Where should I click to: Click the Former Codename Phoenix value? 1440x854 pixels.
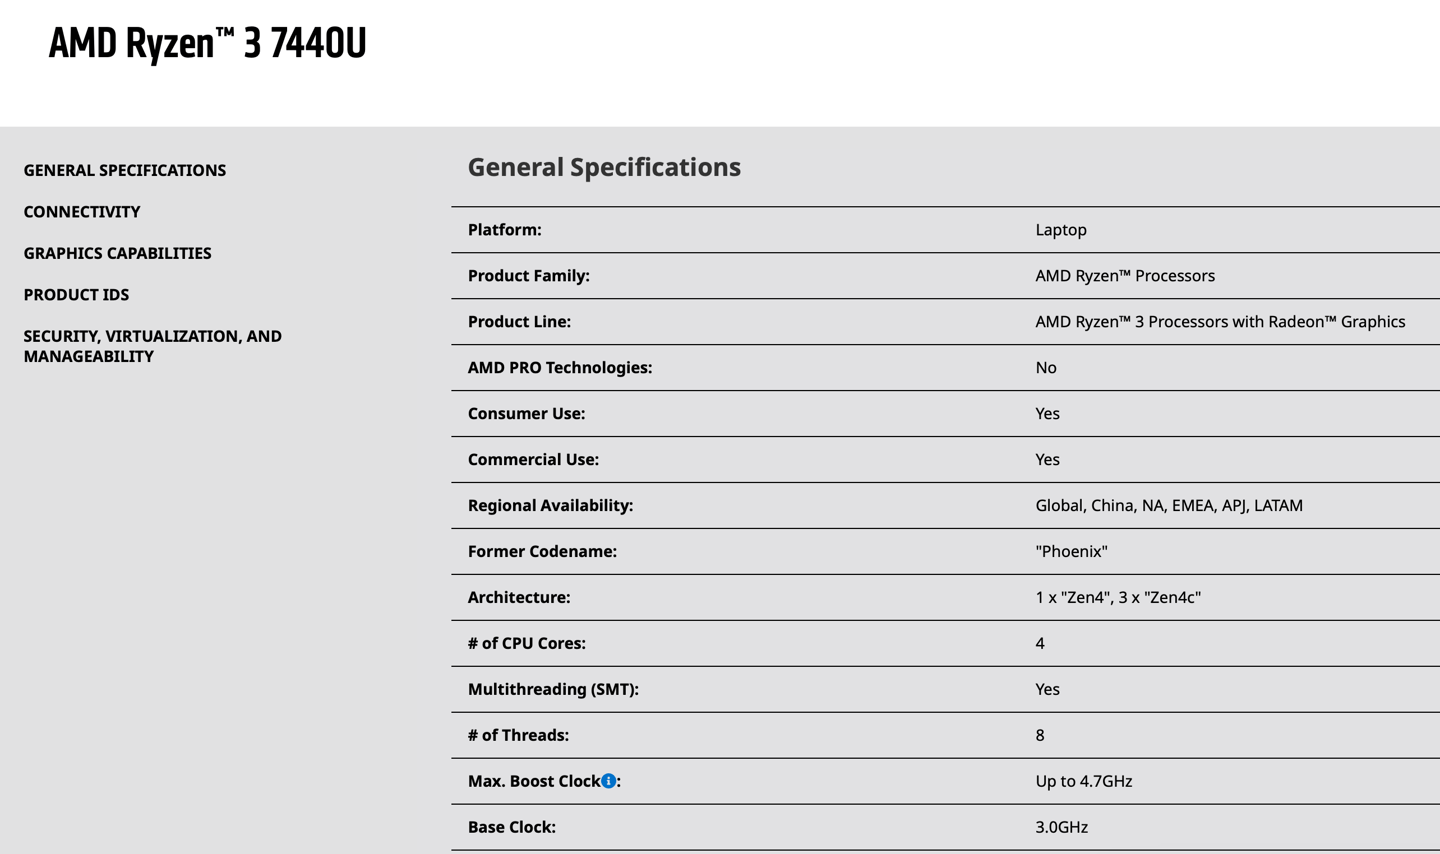pos(1072,551)
